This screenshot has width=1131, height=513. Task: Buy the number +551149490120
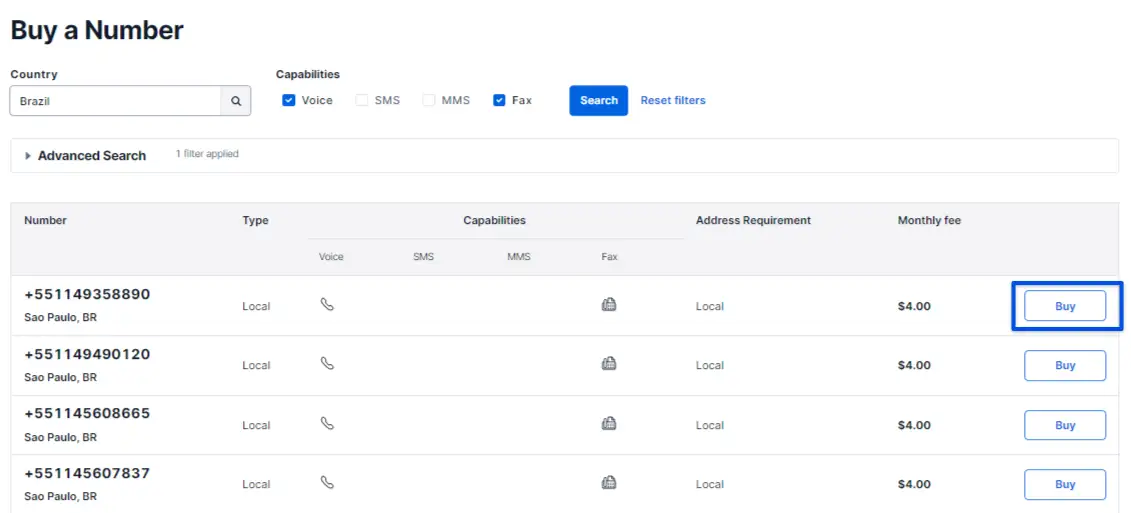tap(1065, 365)
